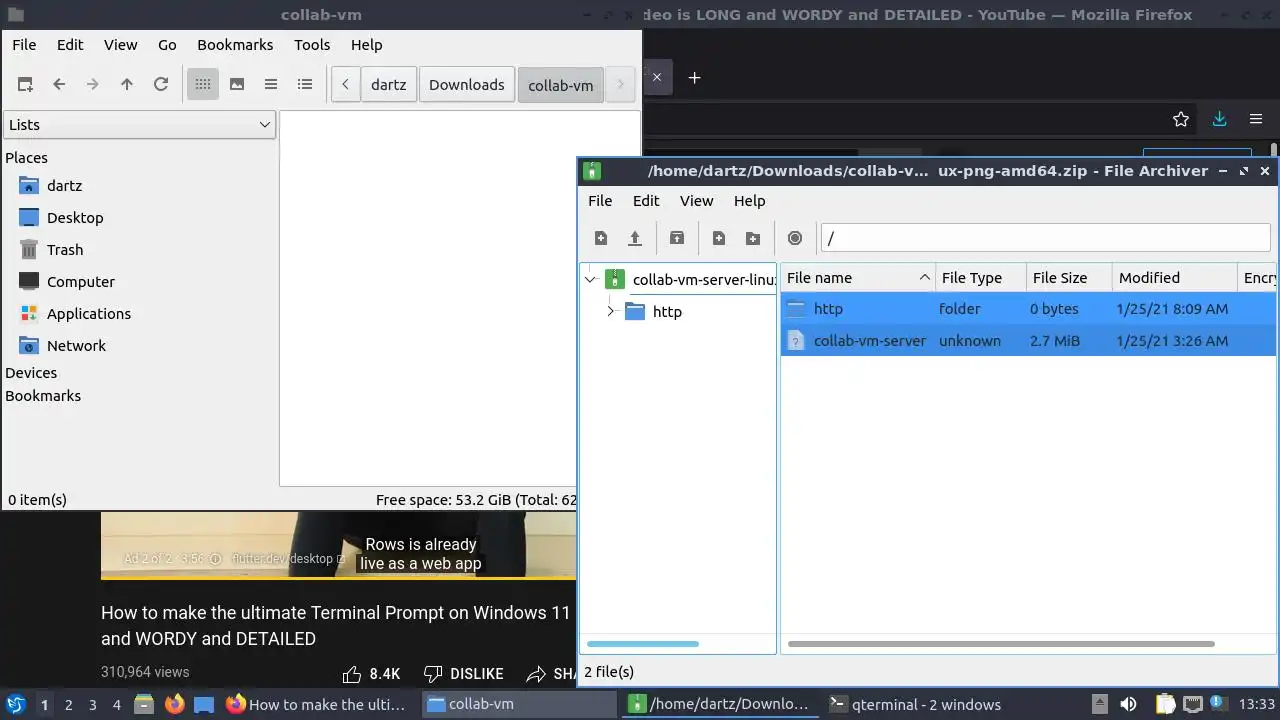
Task: Switch to thumbnail view mode
Action: pos(237,85)
